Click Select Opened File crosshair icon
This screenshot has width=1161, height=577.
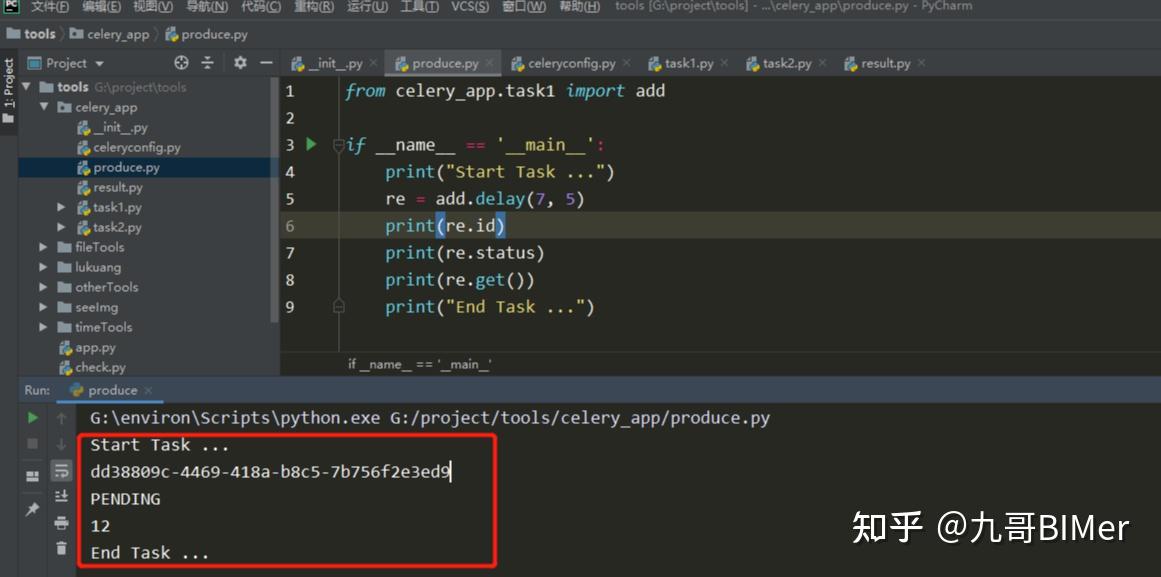181,62
